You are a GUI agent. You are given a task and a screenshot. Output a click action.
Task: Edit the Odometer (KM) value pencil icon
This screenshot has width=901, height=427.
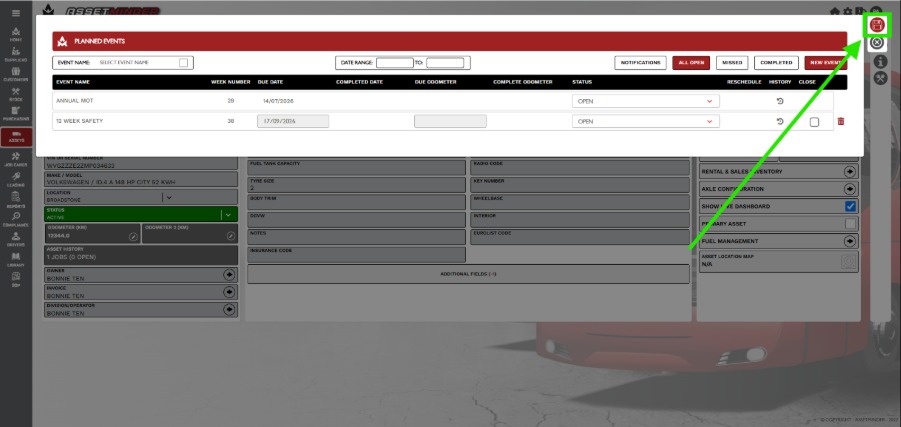[x=133, y=236]
